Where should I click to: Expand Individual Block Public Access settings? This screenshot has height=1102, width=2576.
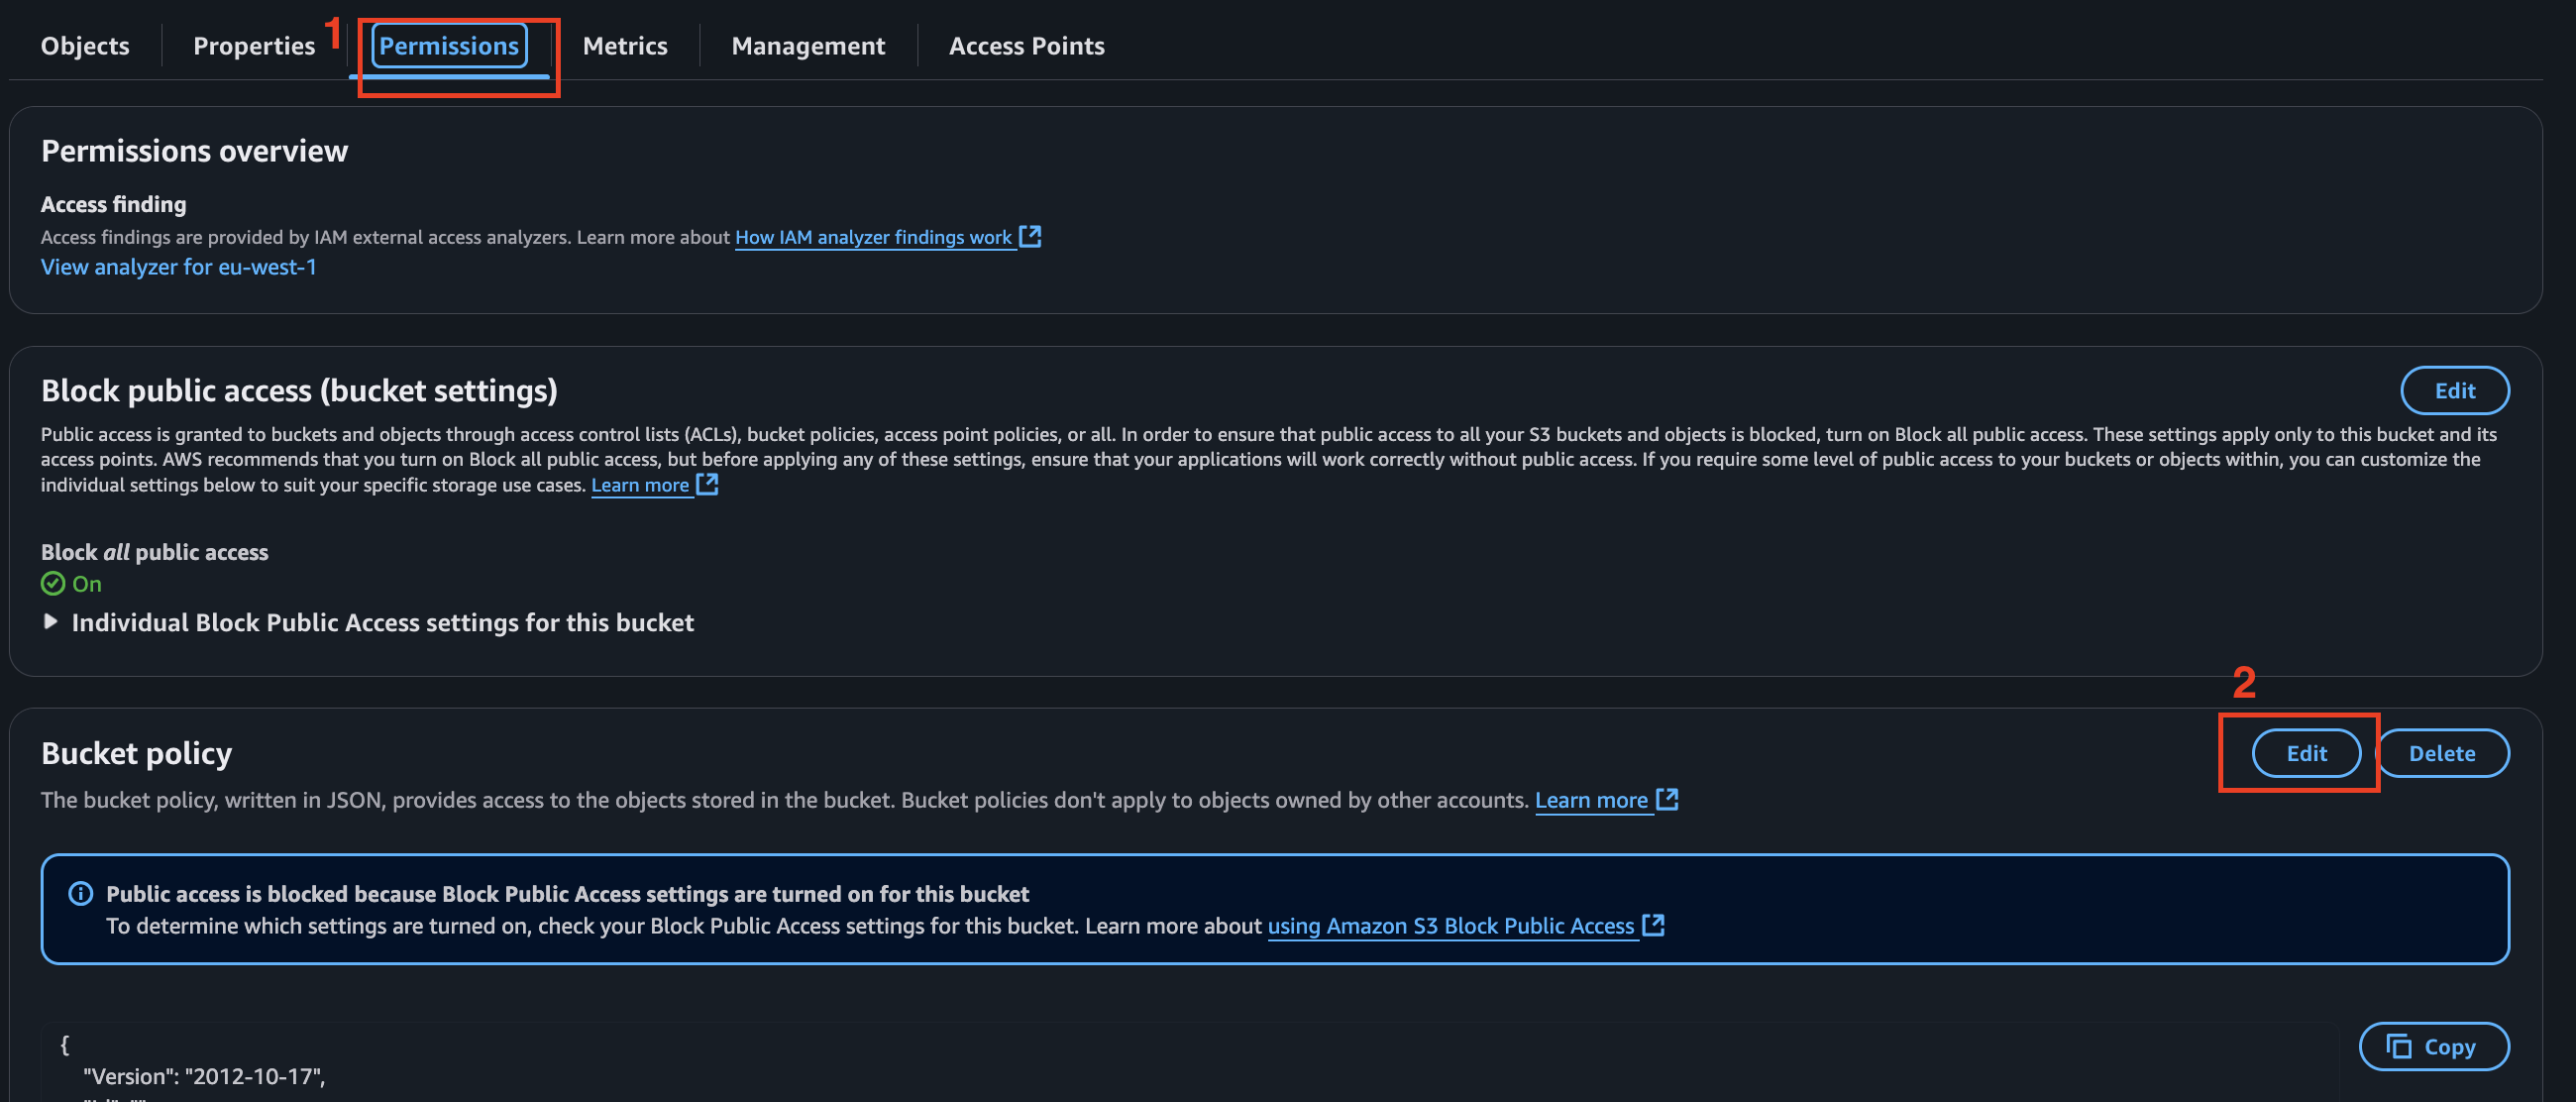pos(51,622)
